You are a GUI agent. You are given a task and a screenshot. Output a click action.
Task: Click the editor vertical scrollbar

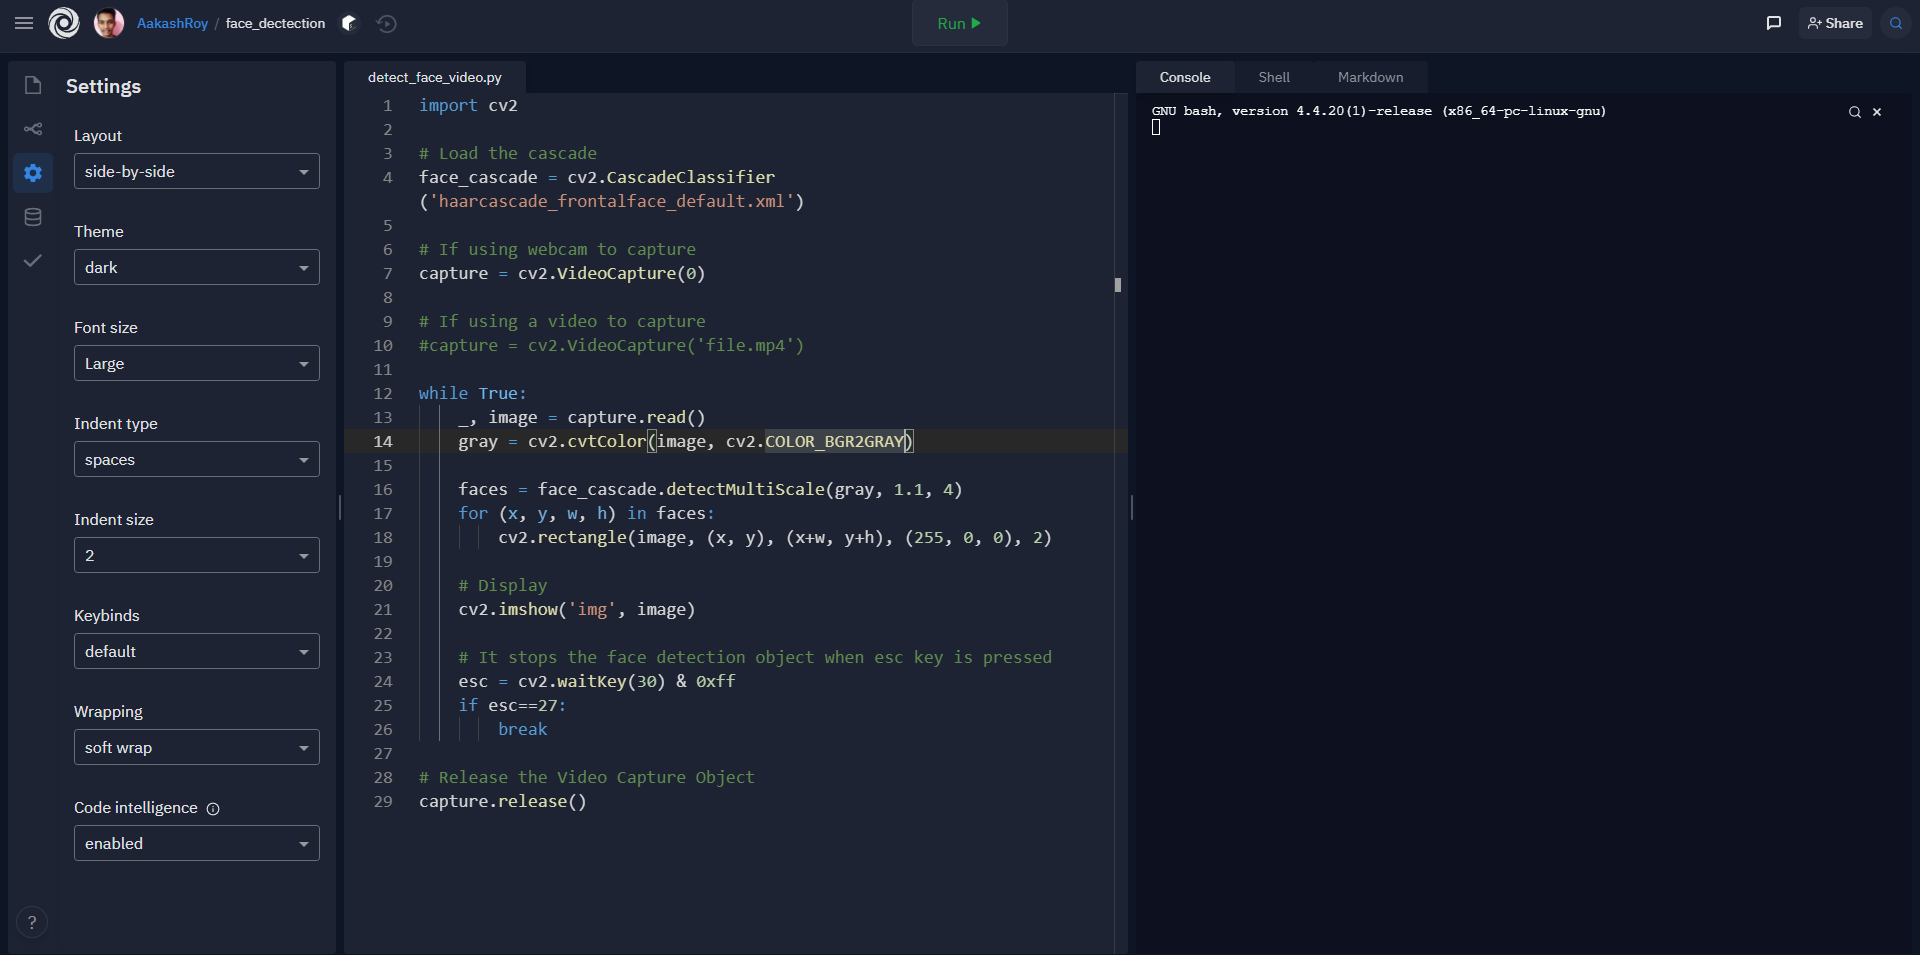(1117, 286)
